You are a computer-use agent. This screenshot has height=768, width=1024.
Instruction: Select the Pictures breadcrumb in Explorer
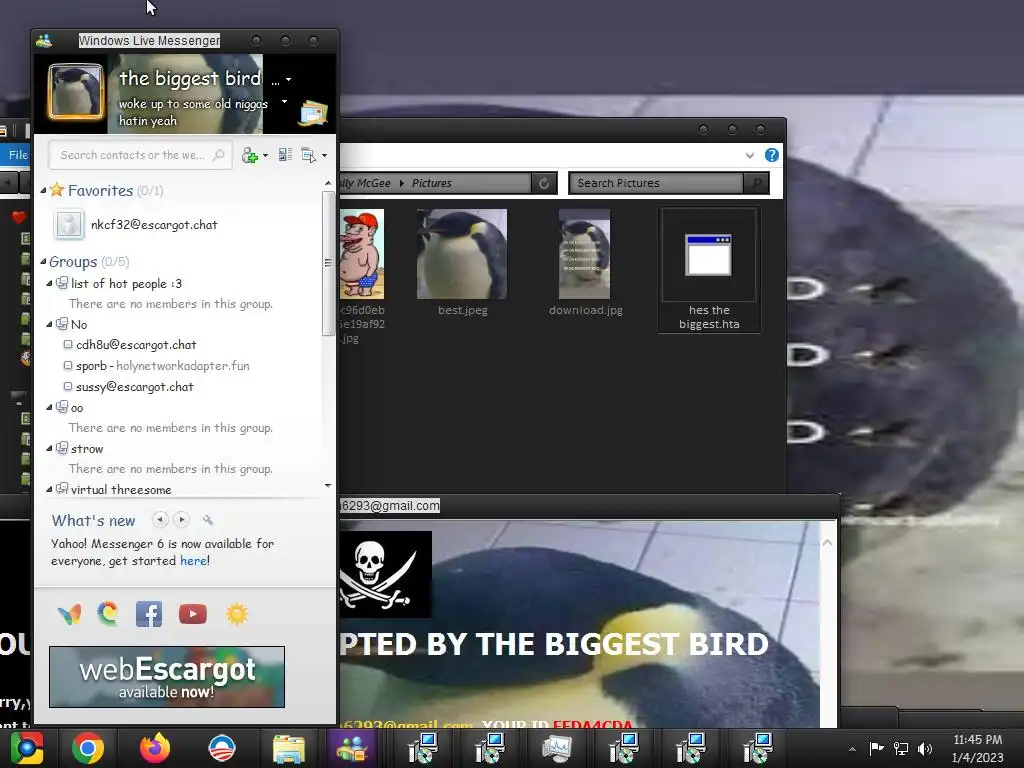[x=432, y=184]
